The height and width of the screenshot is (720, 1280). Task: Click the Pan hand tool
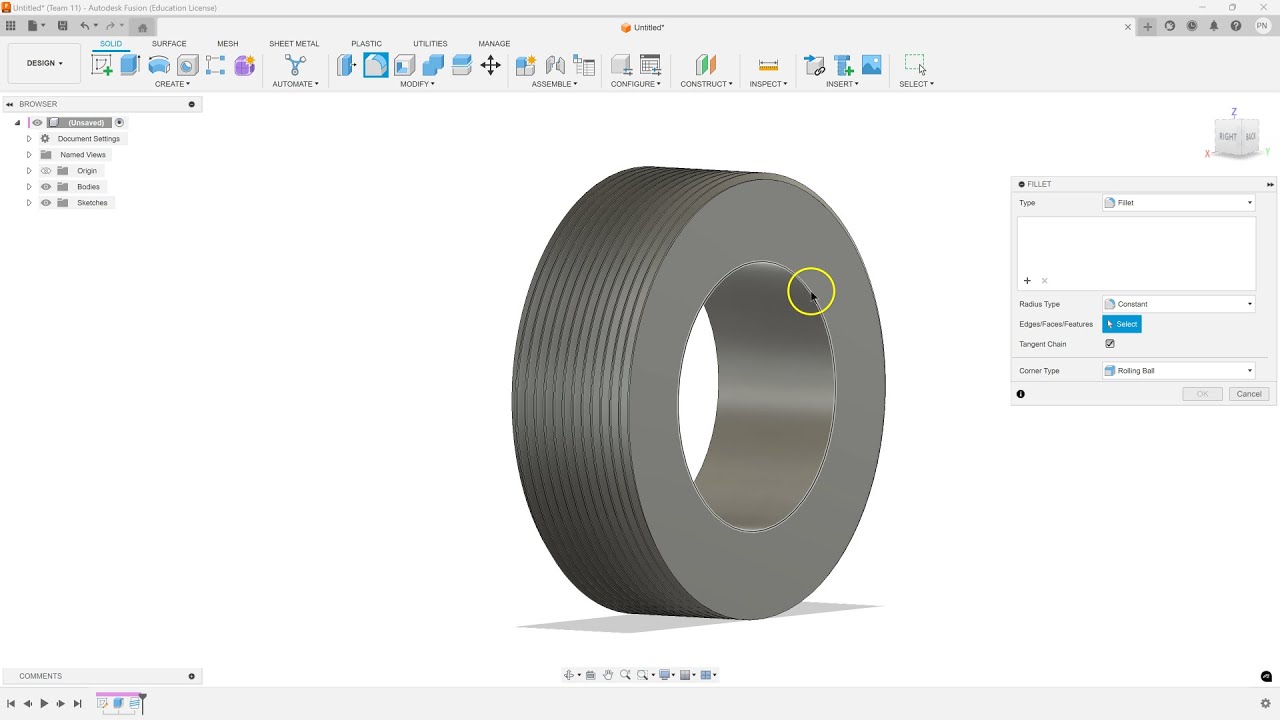coord(607,675)
